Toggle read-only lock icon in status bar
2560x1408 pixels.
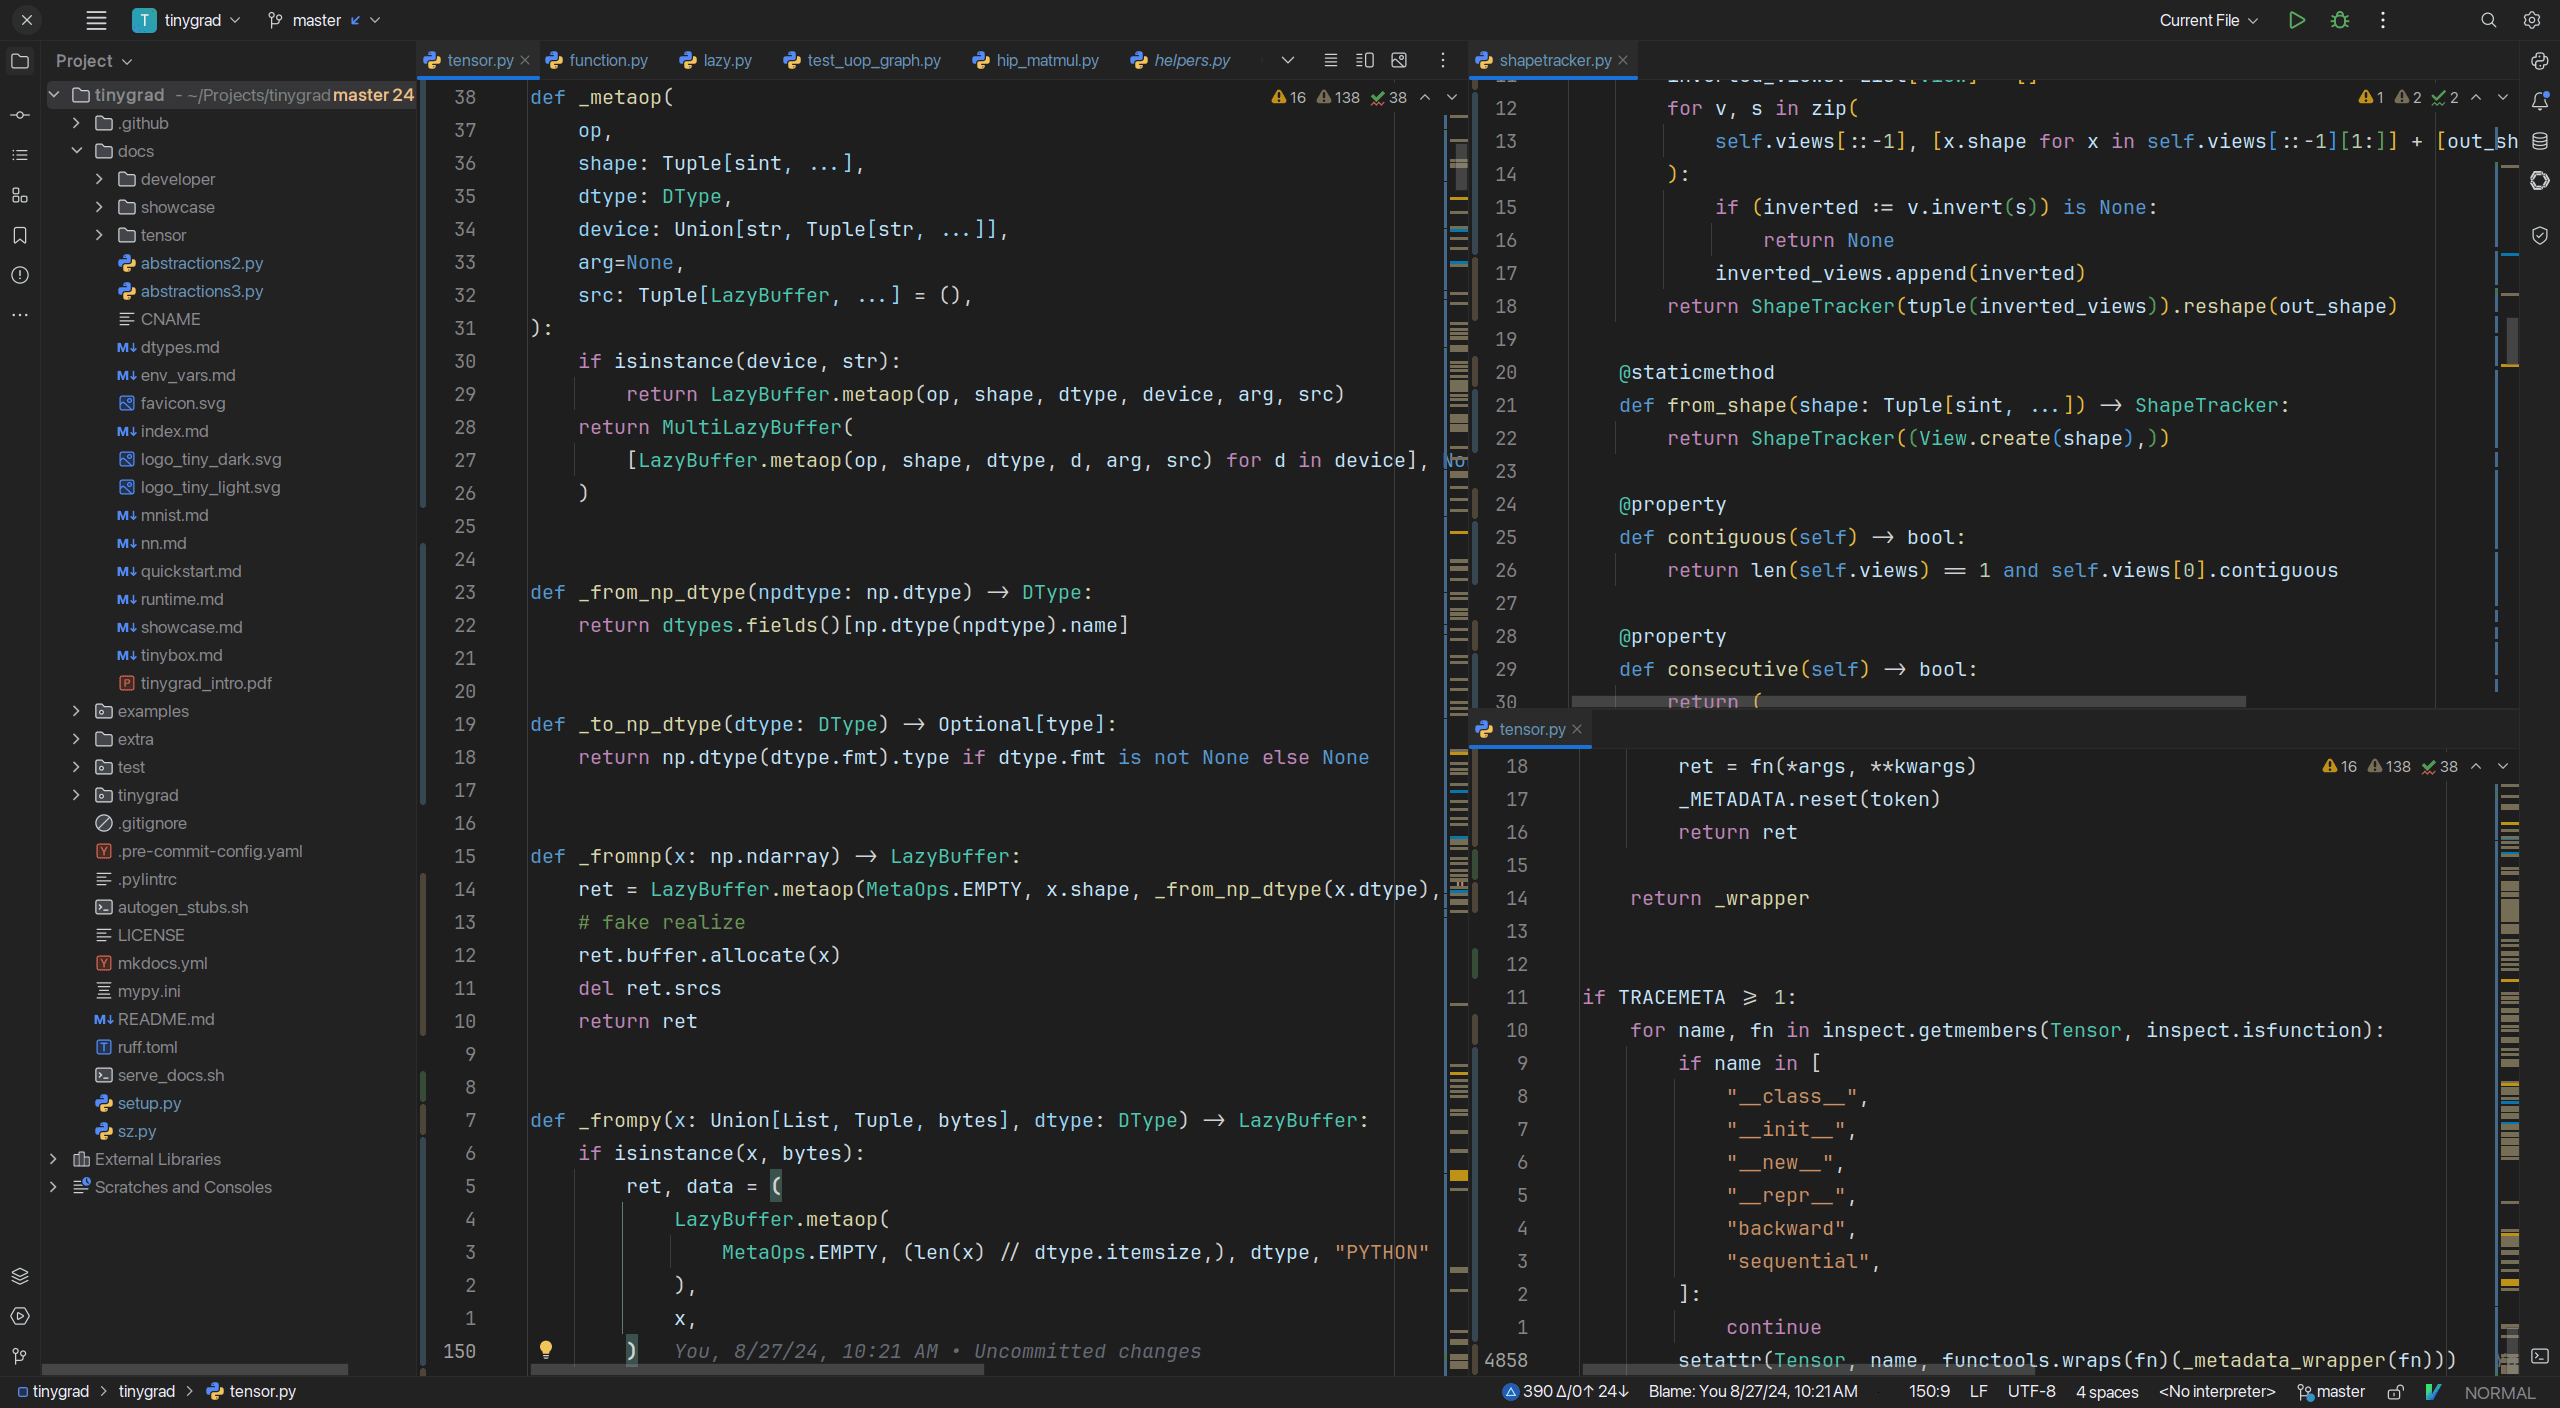[x=2396, y=1392]
